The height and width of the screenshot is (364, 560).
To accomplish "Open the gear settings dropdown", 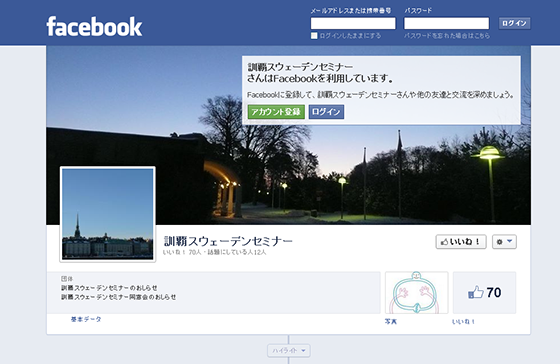I will click(x=504, y=242).
